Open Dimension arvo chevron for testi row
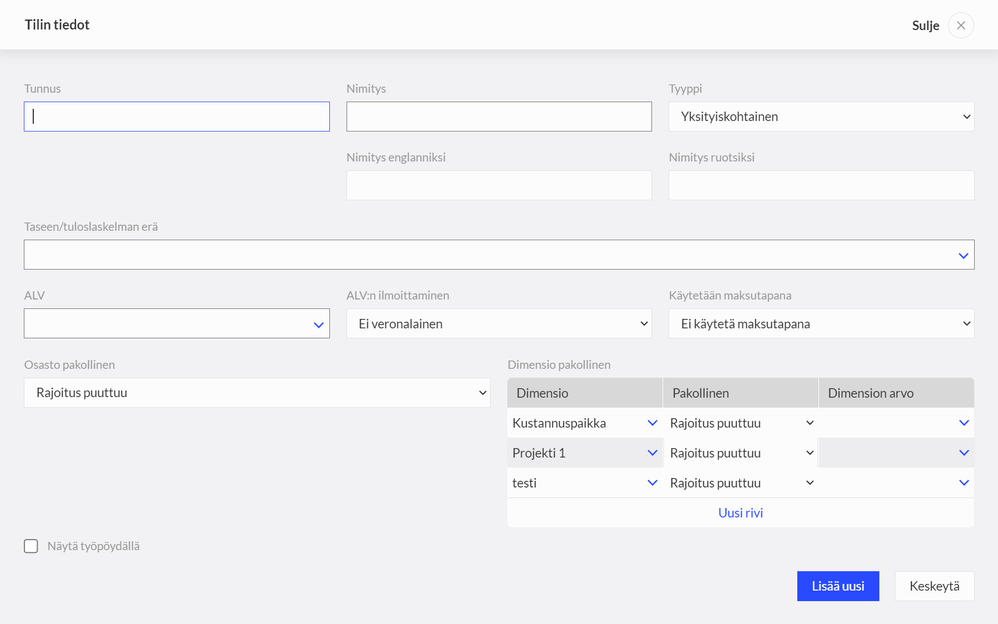 tap(963, 483)
